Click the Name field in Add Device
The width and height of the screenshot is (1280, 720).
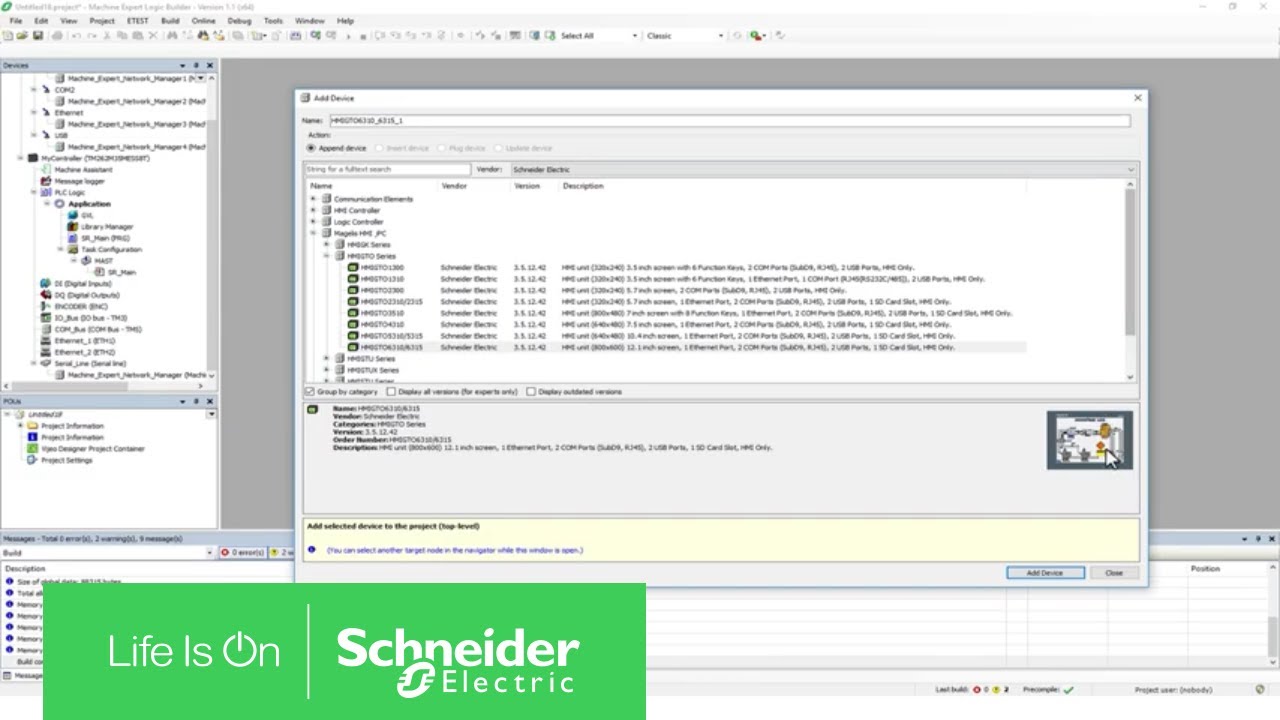tap(730, 121)
